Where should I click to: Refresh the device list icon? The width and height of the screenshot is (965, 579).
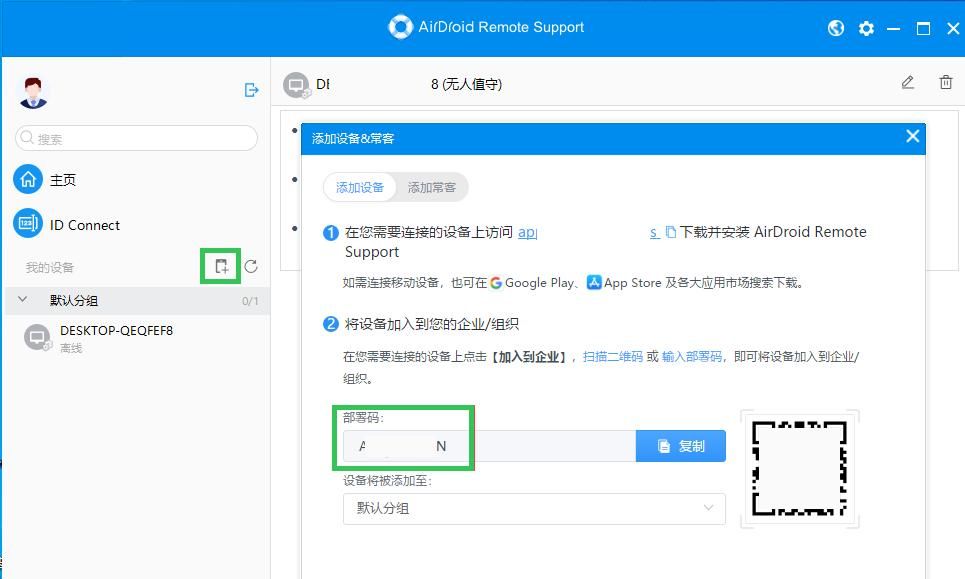pos(250,266)
